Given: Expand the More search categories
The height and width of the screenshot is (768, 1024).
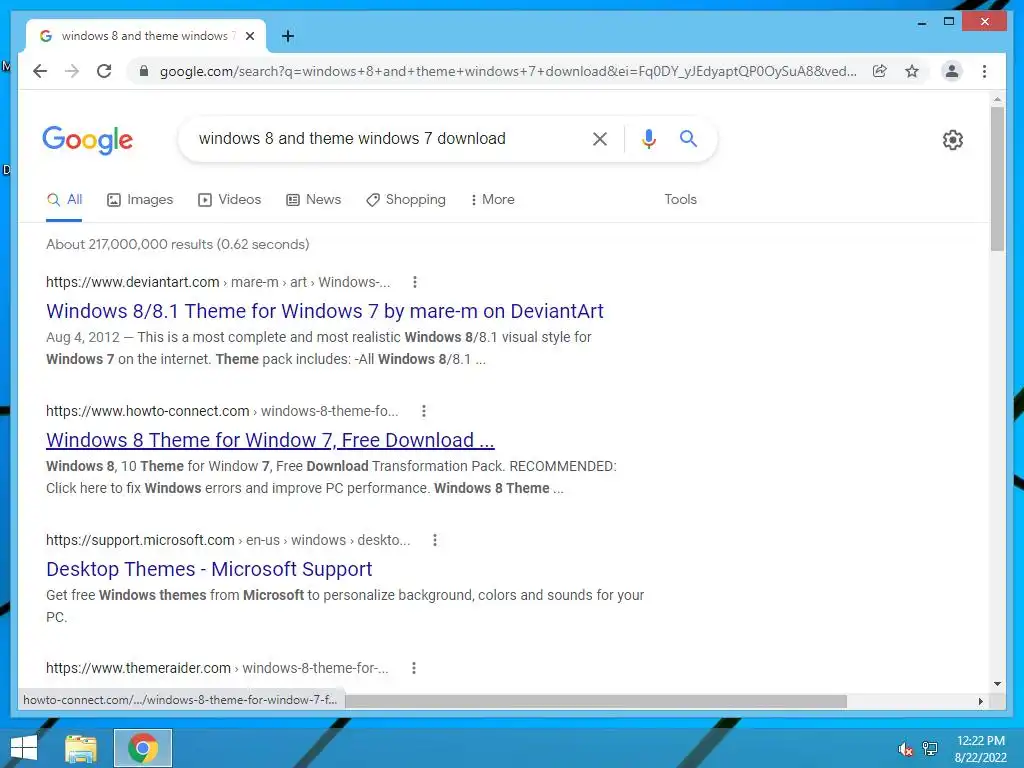Looking at the screenshot, I should 492,200.
